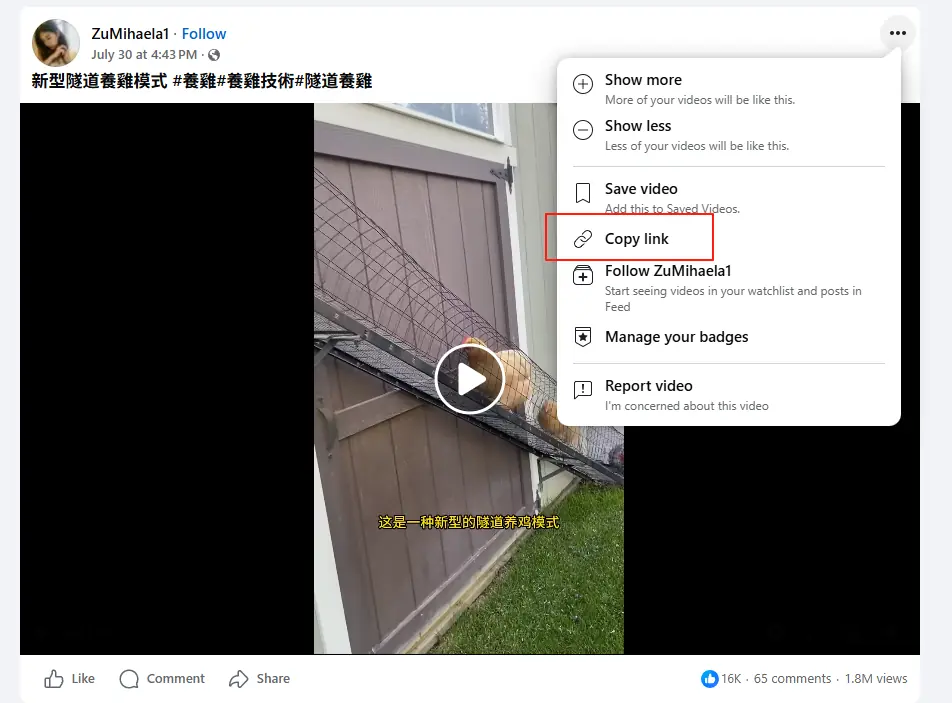The width and height of the screenshot is (952, 703).
Task: Like the post with thumbs-up button
Action: point(70,679)
